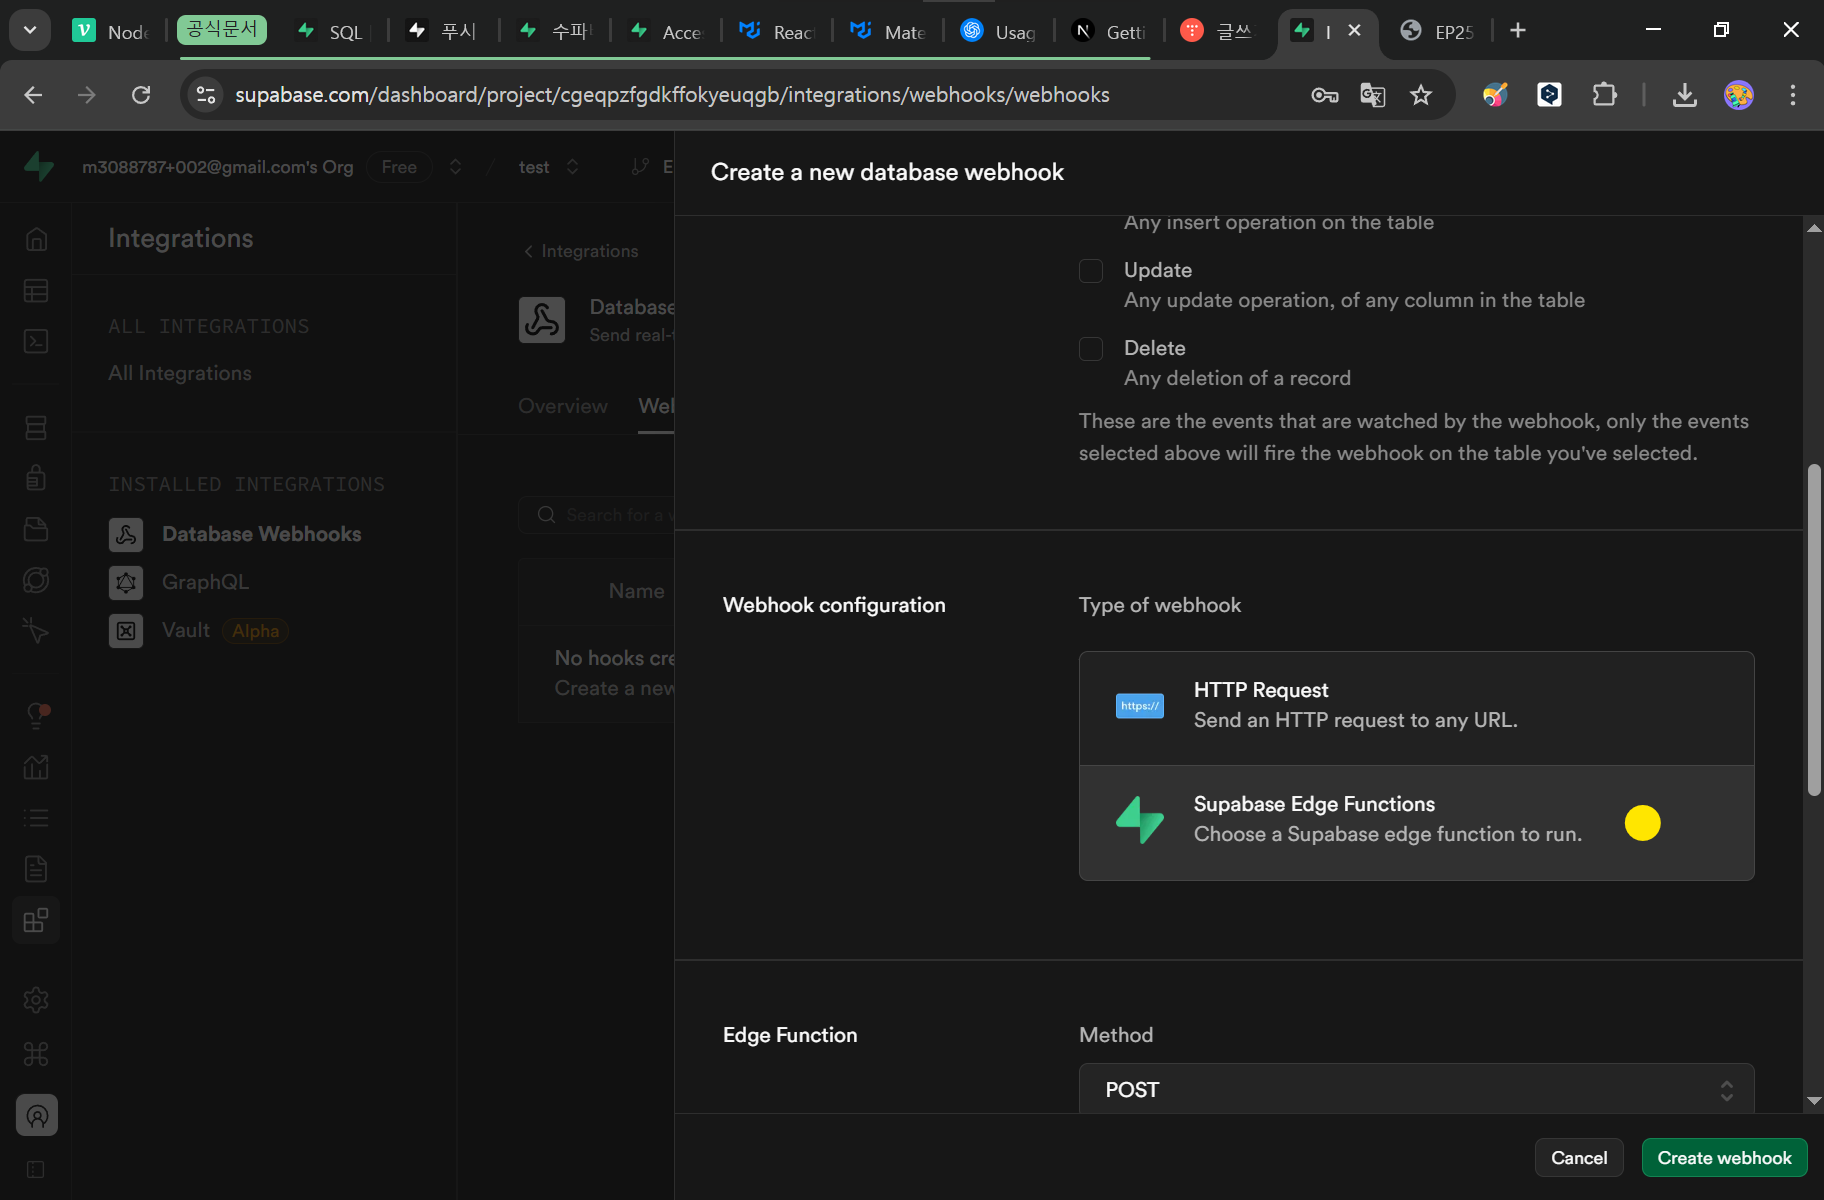
Task: Switch to the Webhooks tab
Action: pos(656,406)
